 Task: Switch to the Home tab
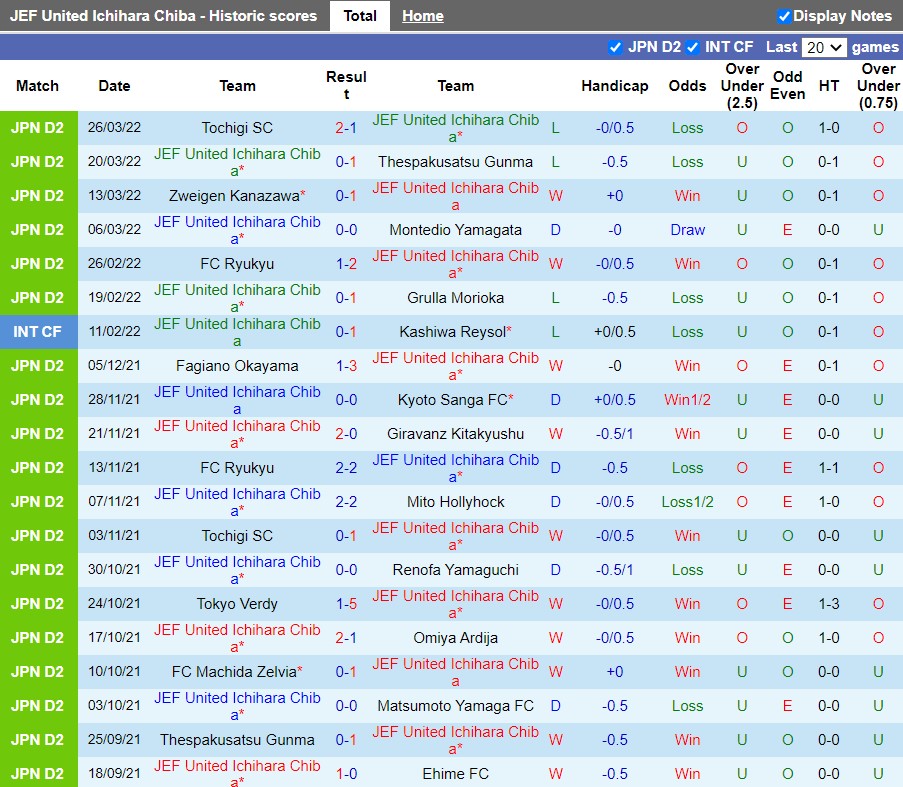(423, 16)
